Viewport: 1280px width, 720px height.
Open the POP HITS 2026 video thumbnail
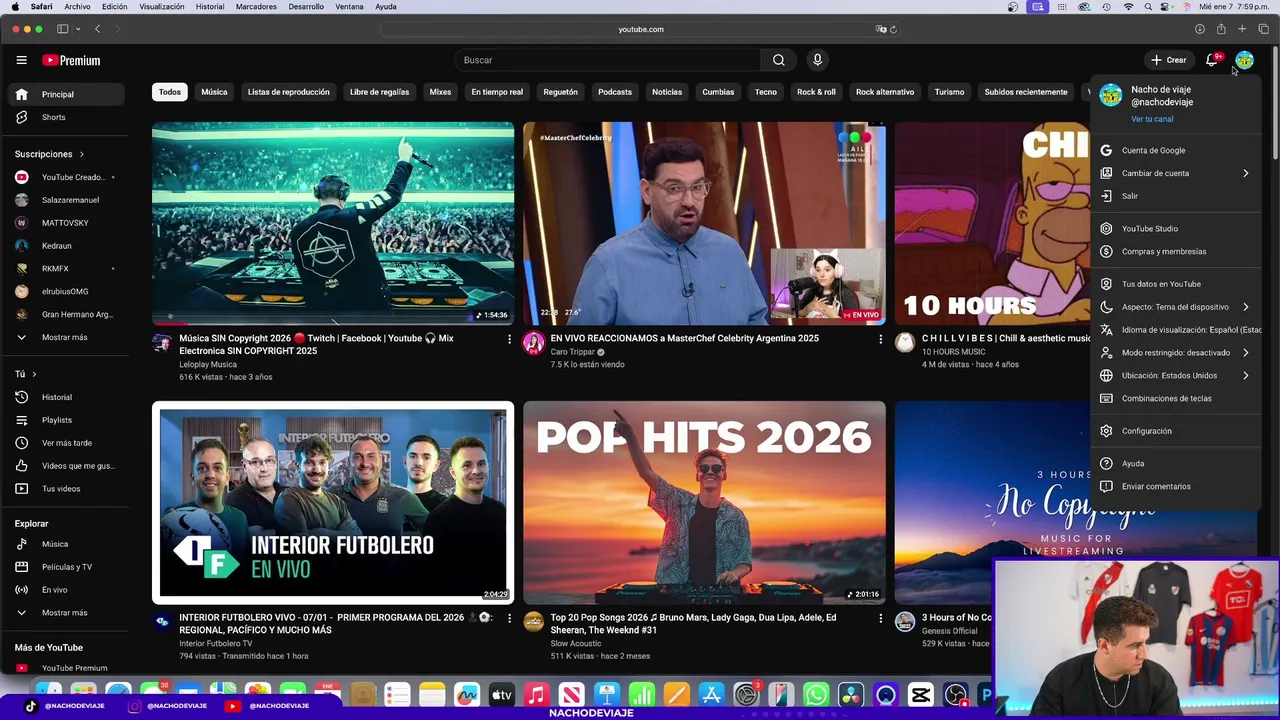pyautogui.click(x=704, y=503)
